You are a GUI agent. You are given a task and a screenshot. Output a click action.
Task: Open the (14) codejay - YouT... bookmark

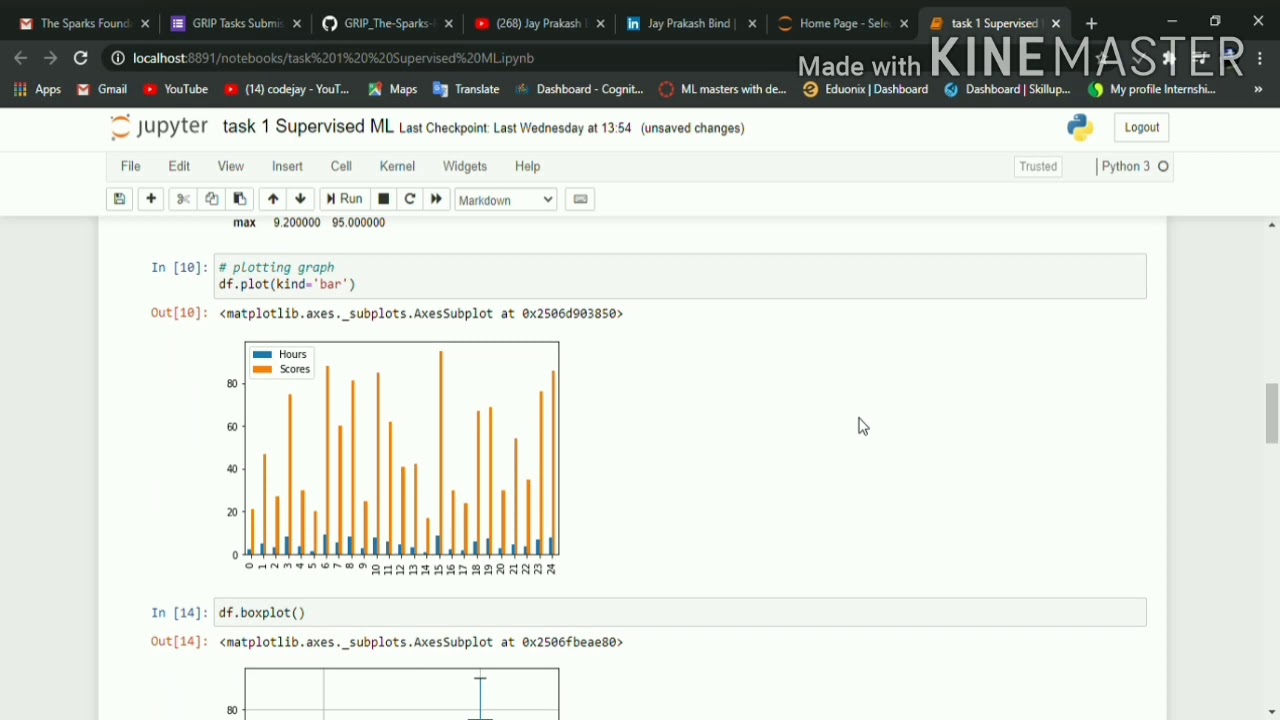coord(287,90)
